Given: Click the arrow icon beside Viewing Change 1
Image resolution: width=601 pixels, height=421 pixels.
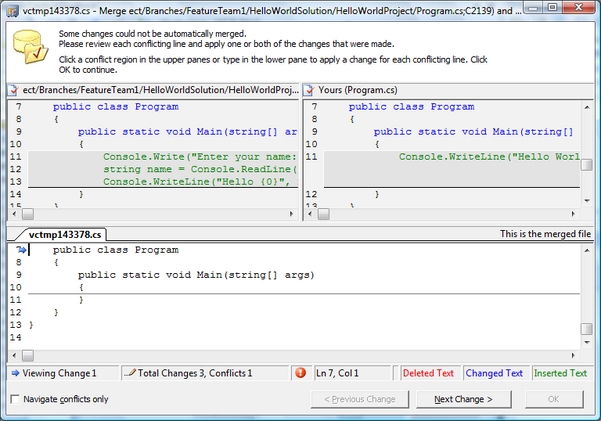Looking at the screenshot, I should click(14, 373).
